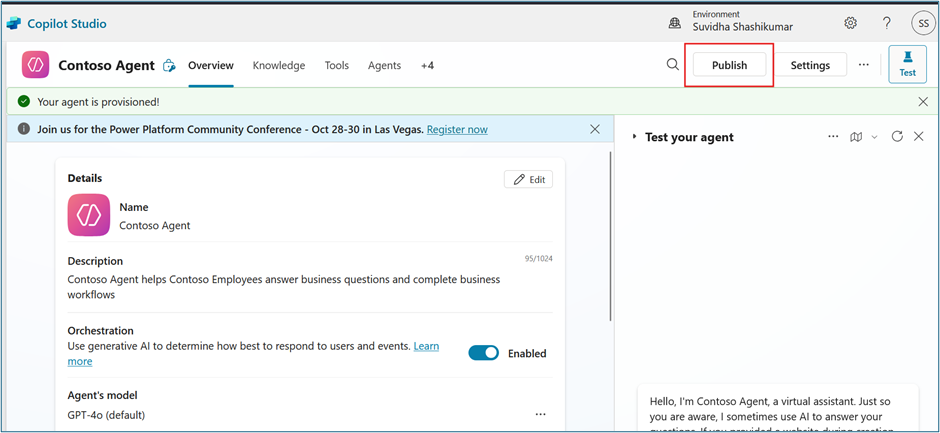Collapse the Test your agent triangle
The height and width of the screenshot is (433, 940).
pos(635,137)
